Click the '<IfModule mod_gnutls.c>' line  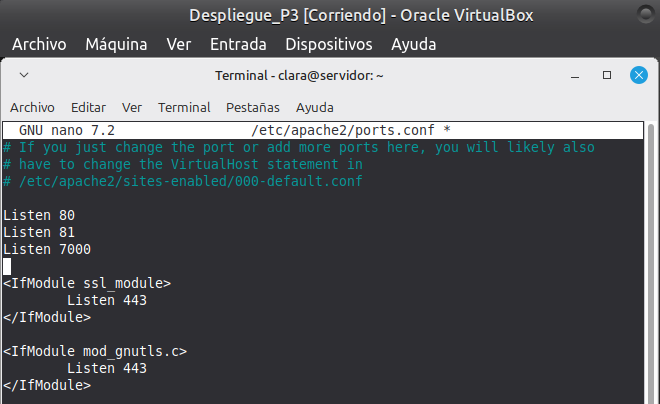click(x=95, y=351)
